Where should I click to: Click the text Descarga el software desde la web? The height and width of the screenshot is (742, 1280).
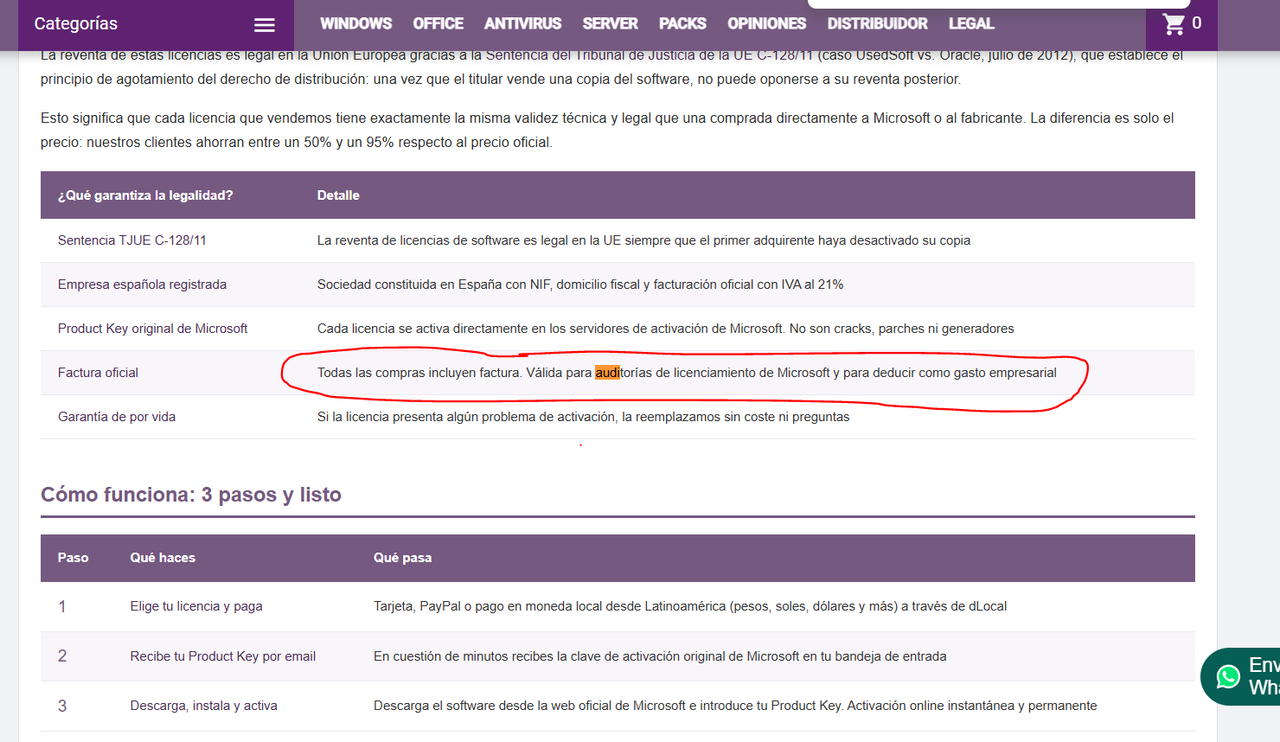click(x=735, y=705)
